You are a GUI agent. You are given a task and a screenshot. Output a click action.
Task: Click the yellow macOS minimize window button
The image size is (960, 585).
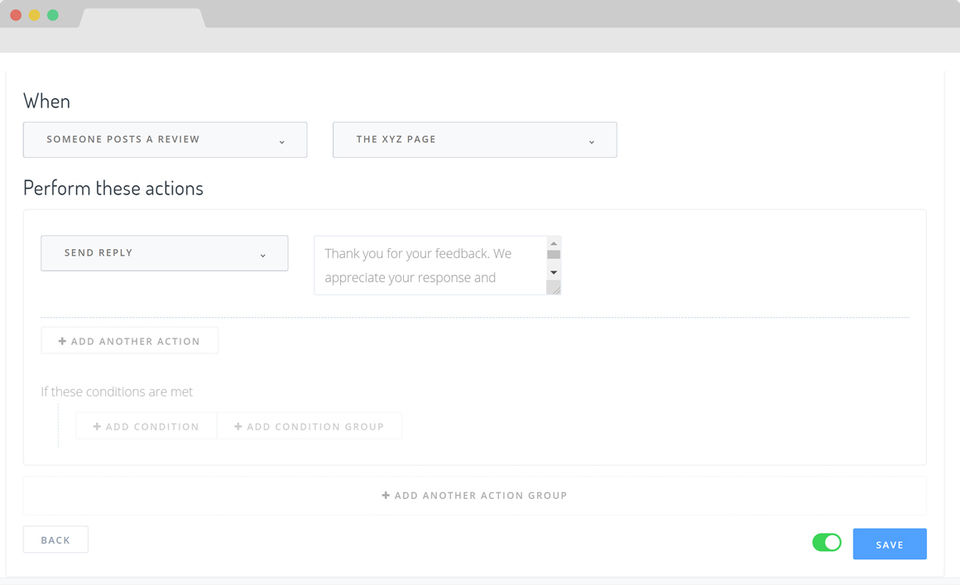click(x=34, y=15)
